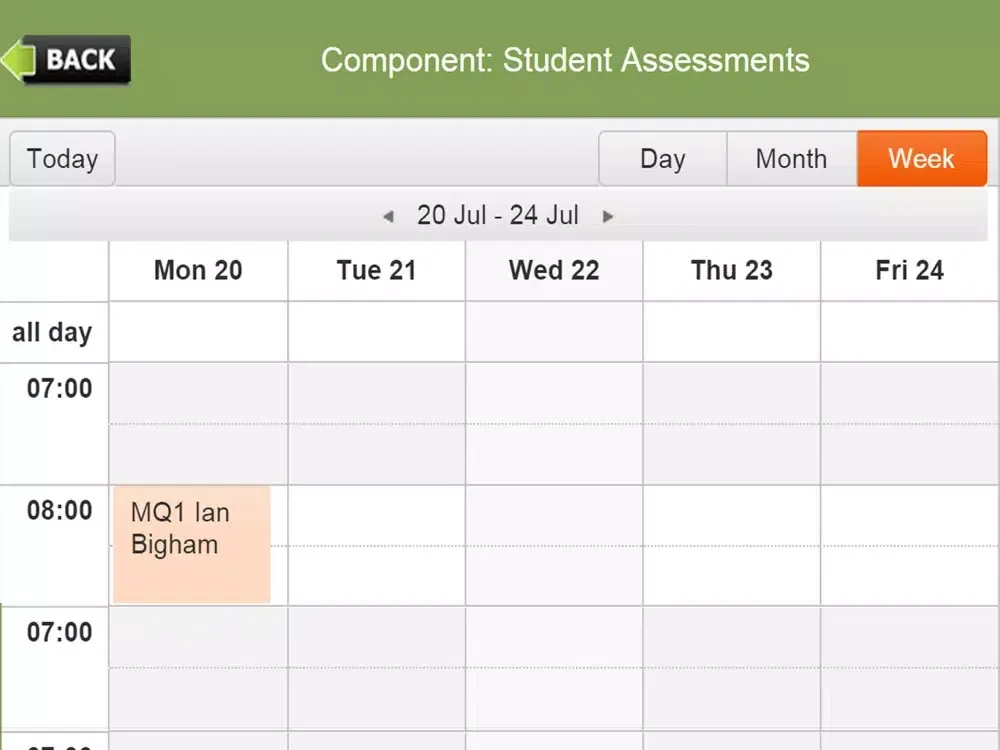Go back using the BACK arrow button
This screenshot has width=1000, height=750.
coord(66,60)
